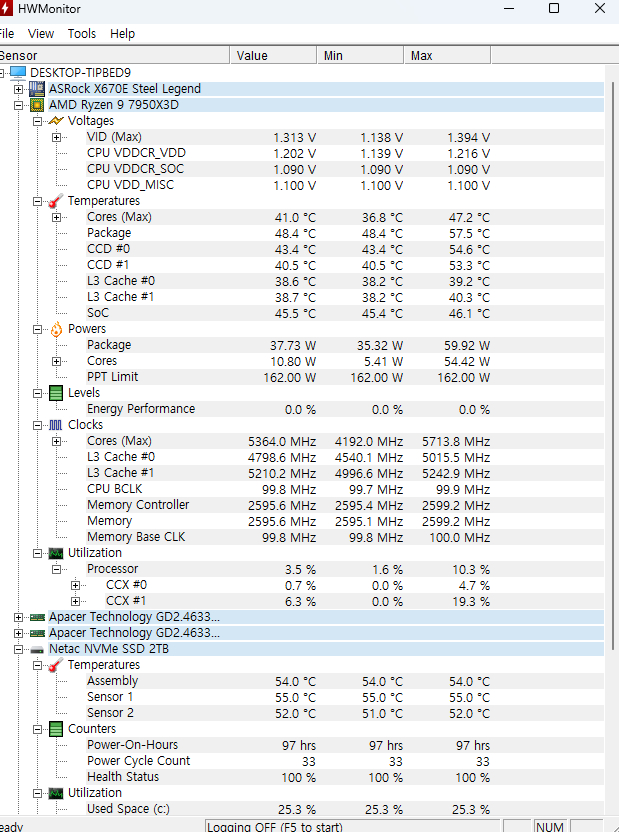Expand the ASRock X670E Steel Legend node
619x832 pixels.
pyautogui.click(x=19, y=89)
